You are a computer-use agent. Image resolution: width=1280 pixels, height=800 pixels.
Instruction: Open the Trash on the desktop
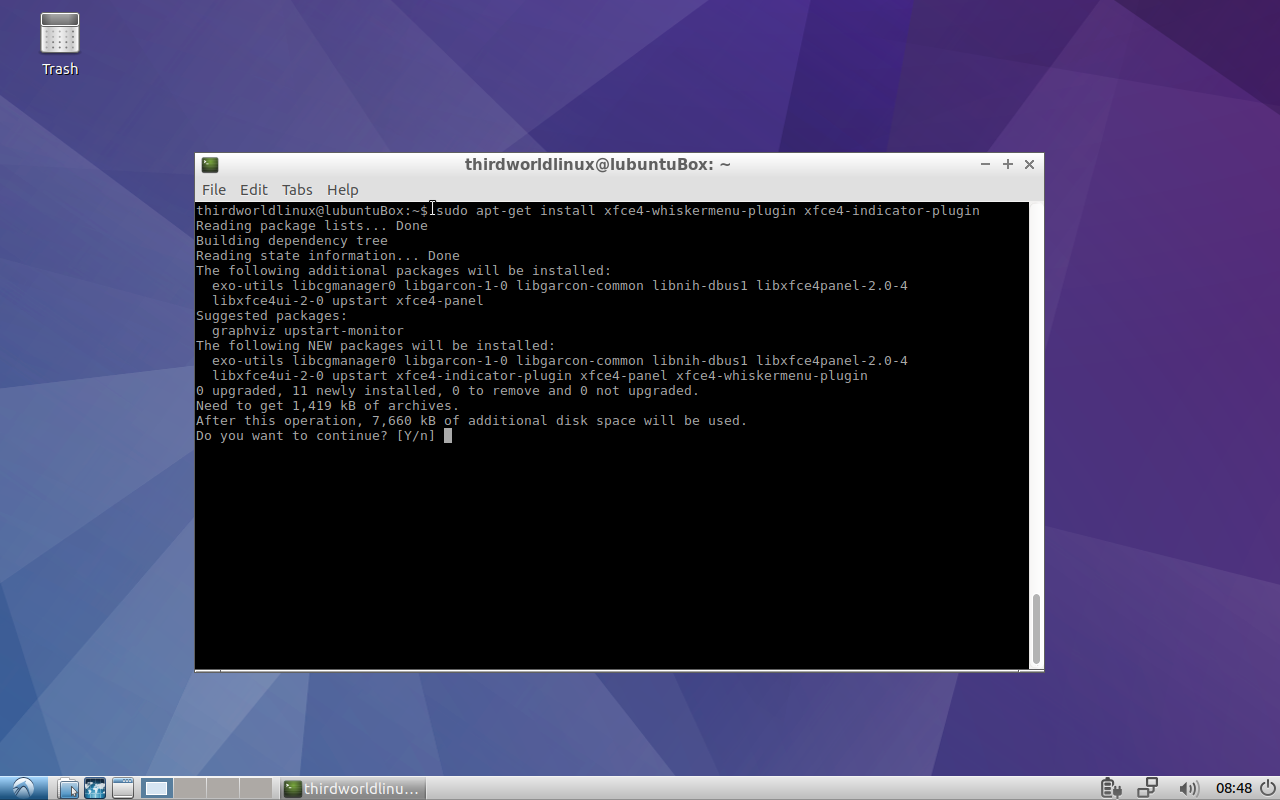coord(59,35)
